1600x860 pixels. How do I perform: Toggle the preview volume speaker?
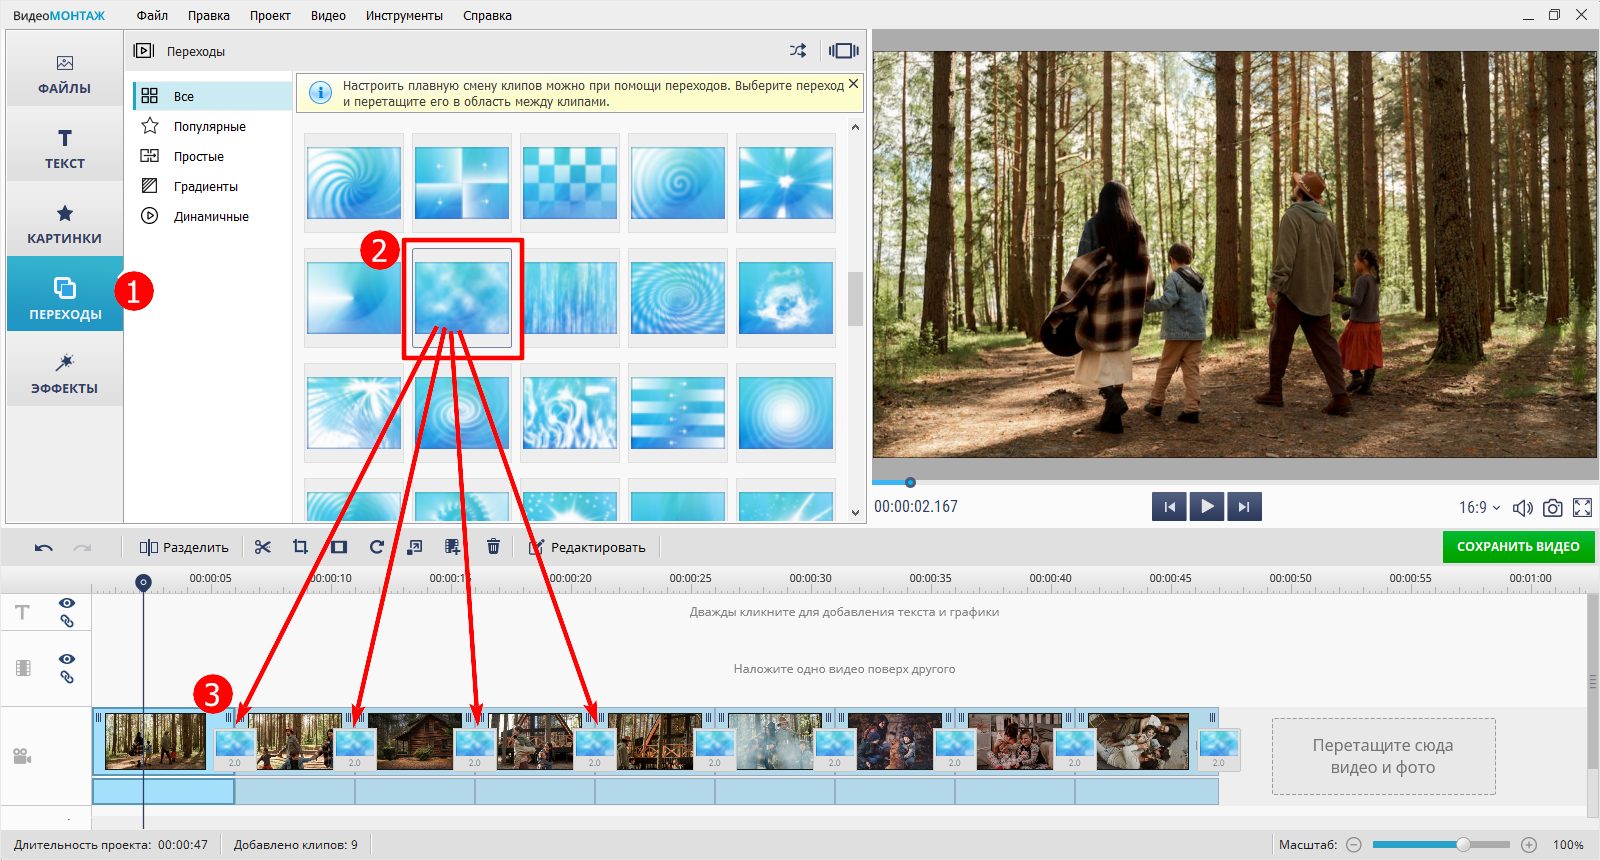1522,508
